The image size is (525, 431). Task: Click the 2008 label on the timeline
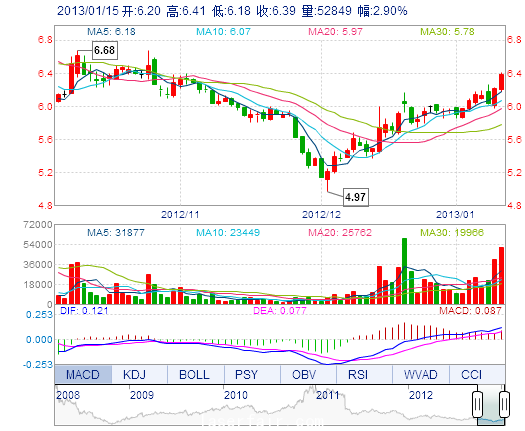click(x=68, y=395)
